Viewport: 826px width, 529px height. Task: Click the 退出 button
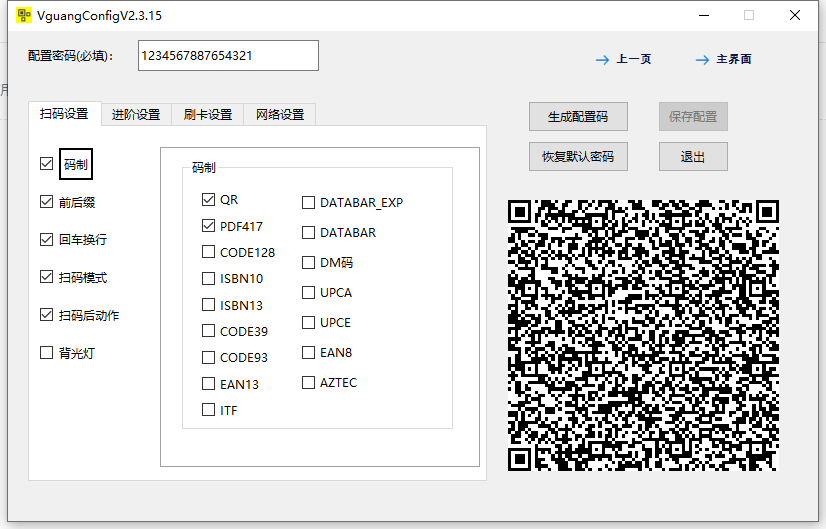click(693, 156)
